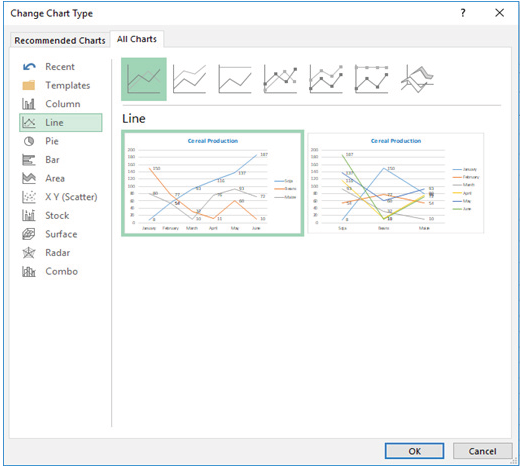Choose the Bar category label
The width and height of the screenshot is (523, 467).
(52, 160)
